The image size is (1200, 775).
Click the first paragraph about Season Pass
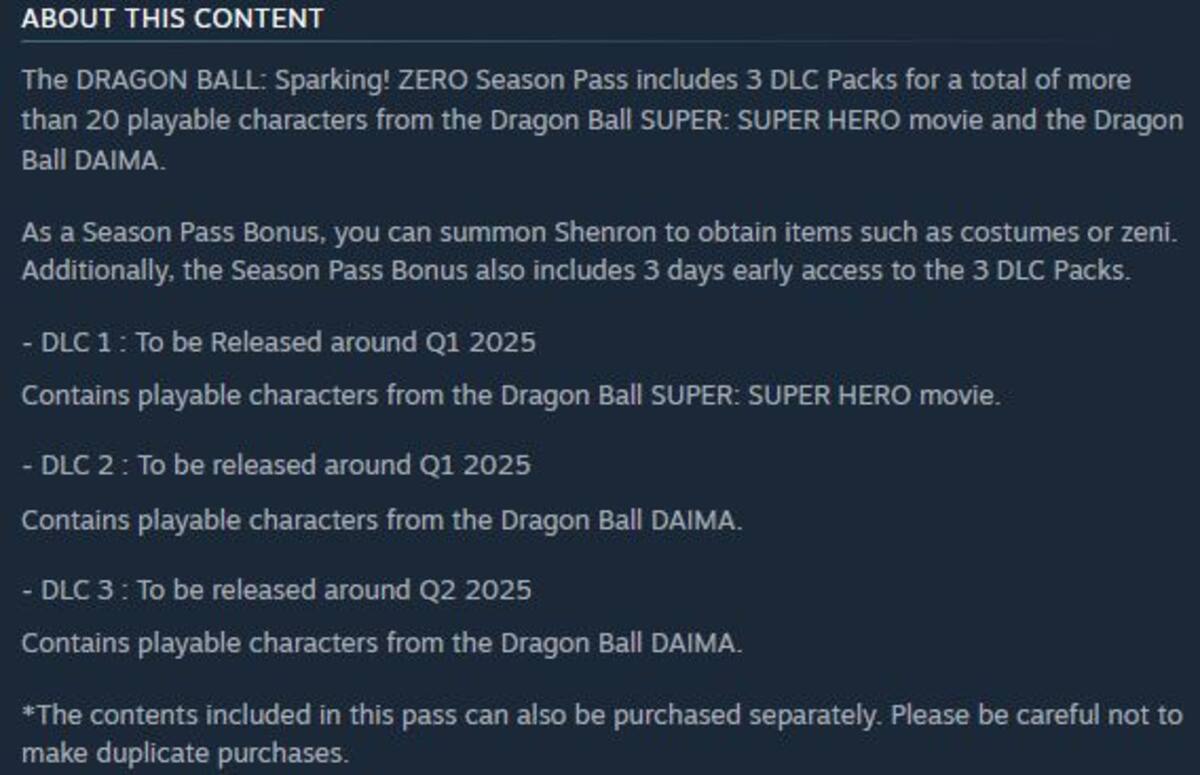(602, 120)
